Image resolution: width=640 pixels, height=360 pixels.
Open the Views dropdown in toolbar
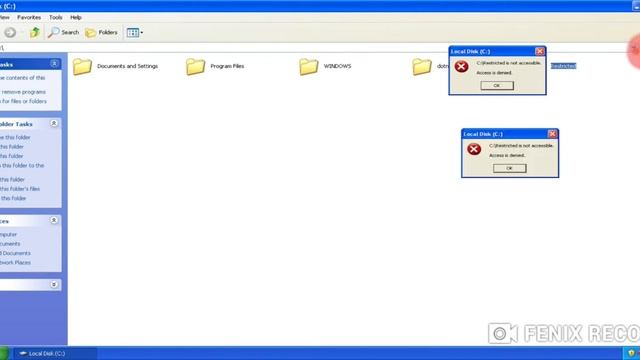tap(135, 33)
